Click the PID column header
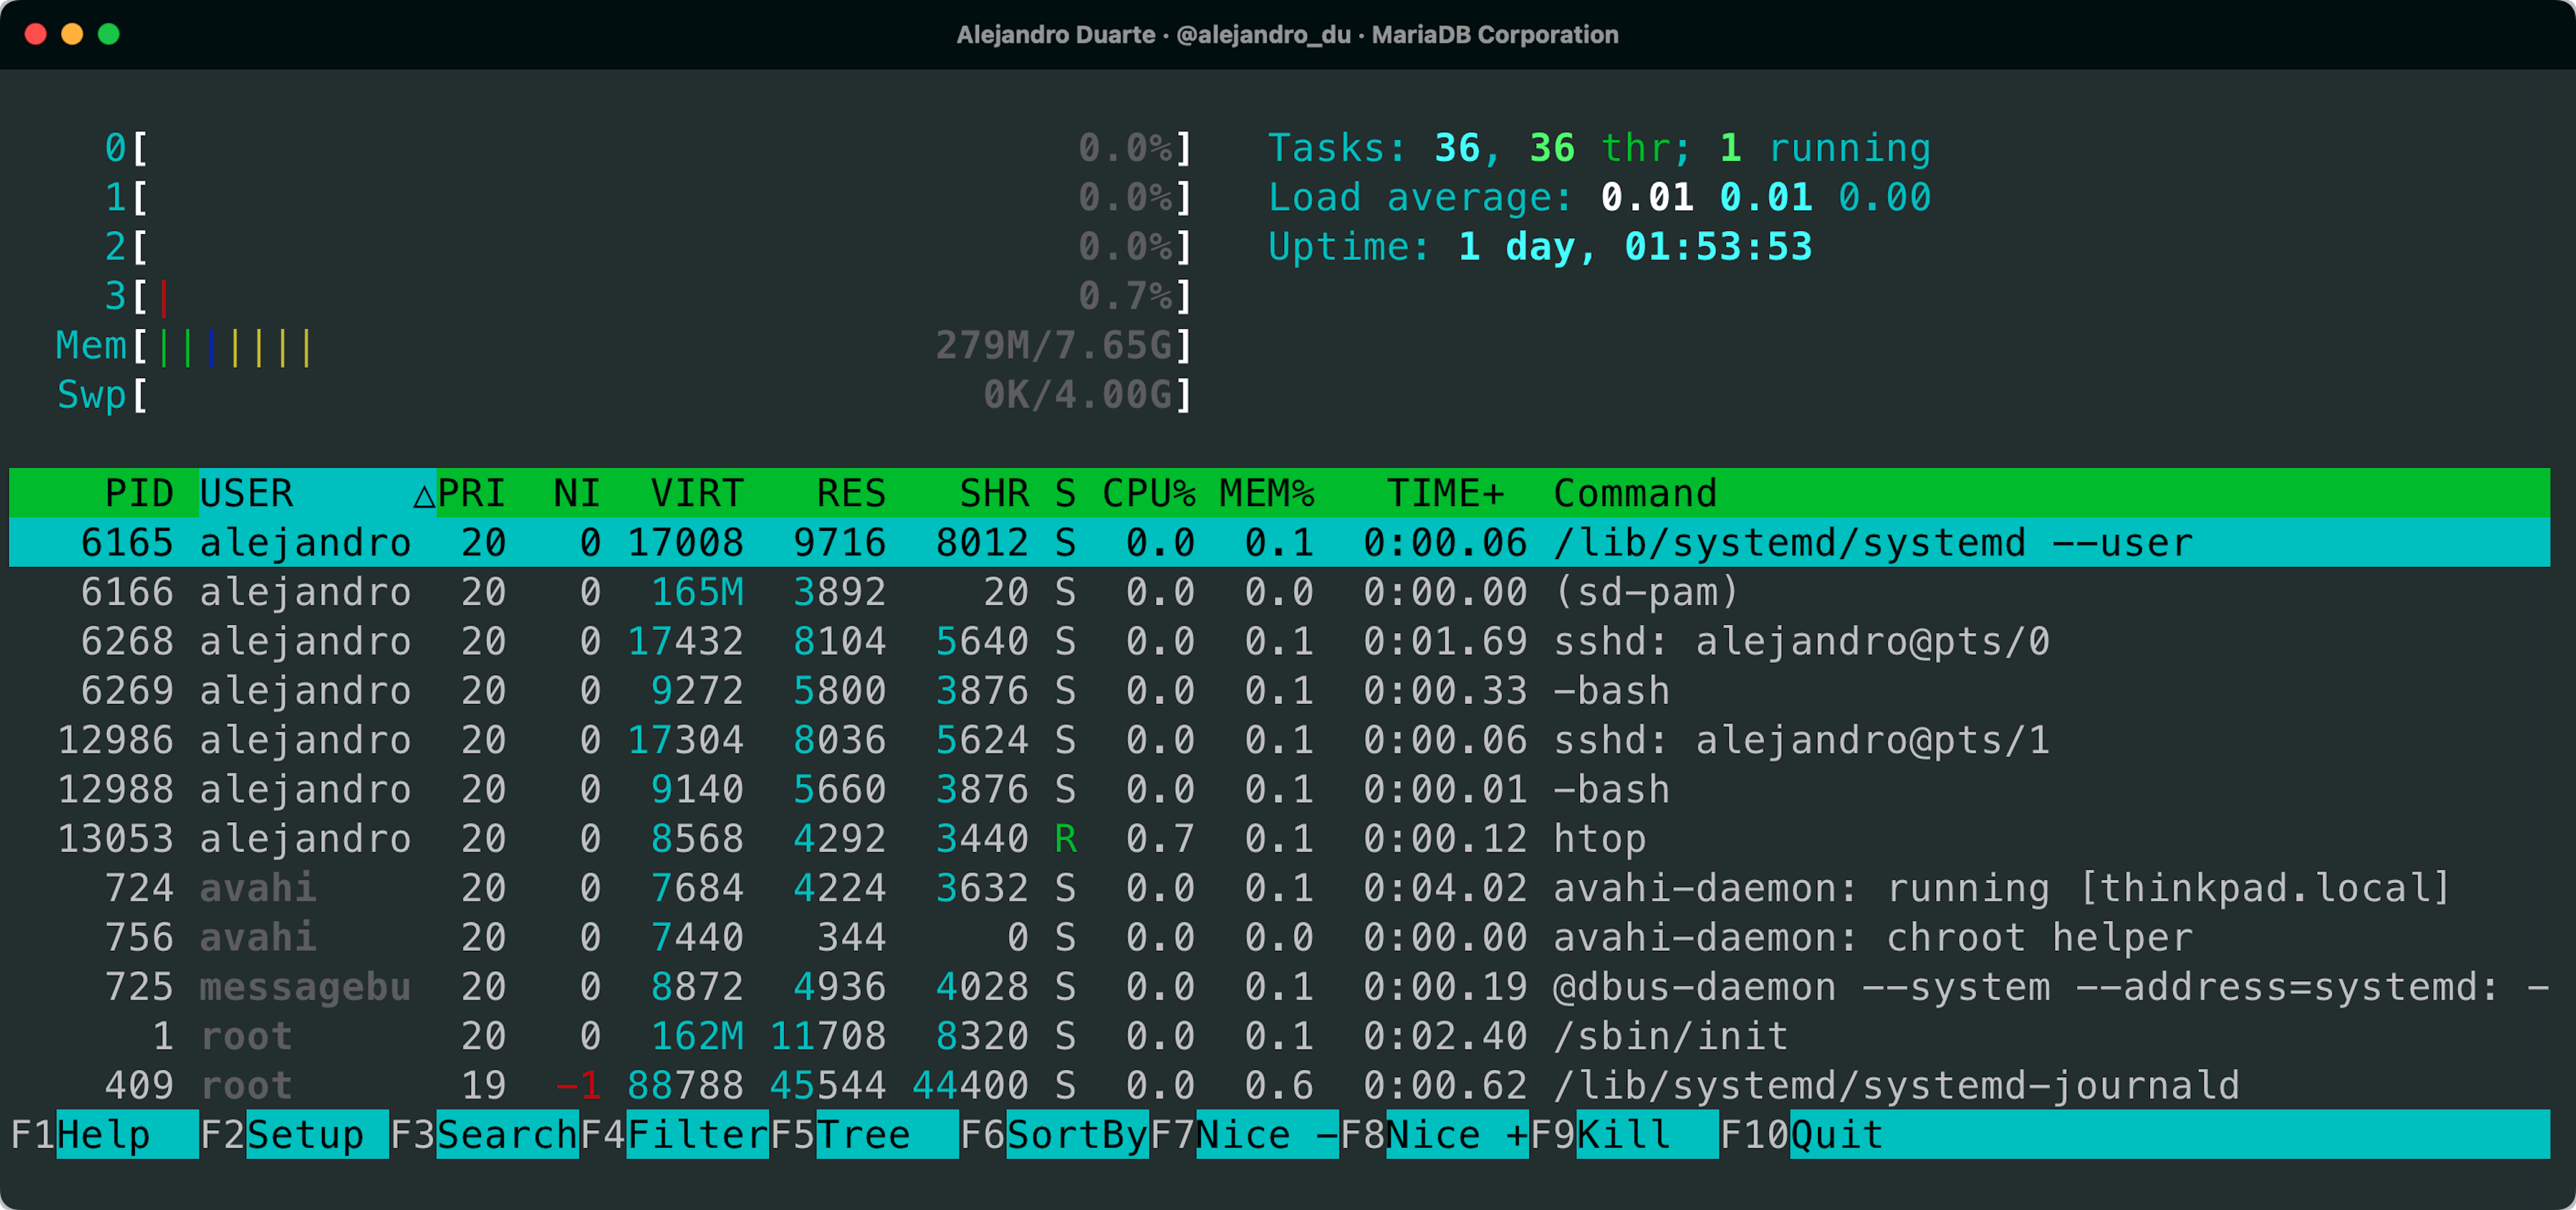This screenshot has height=1210, width=2576. point(139,494)
